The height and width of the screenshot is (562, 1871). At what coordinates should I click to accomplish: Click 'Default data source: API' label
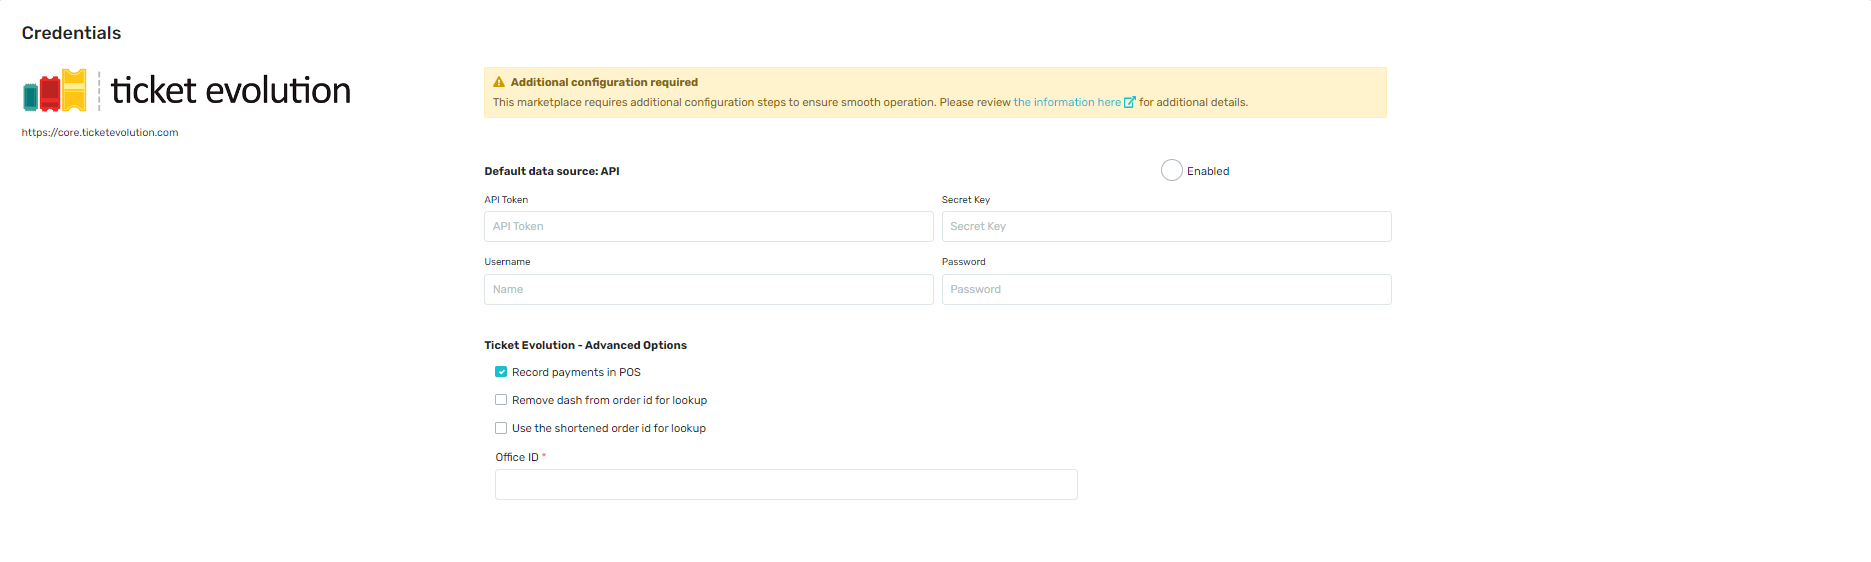552,171
